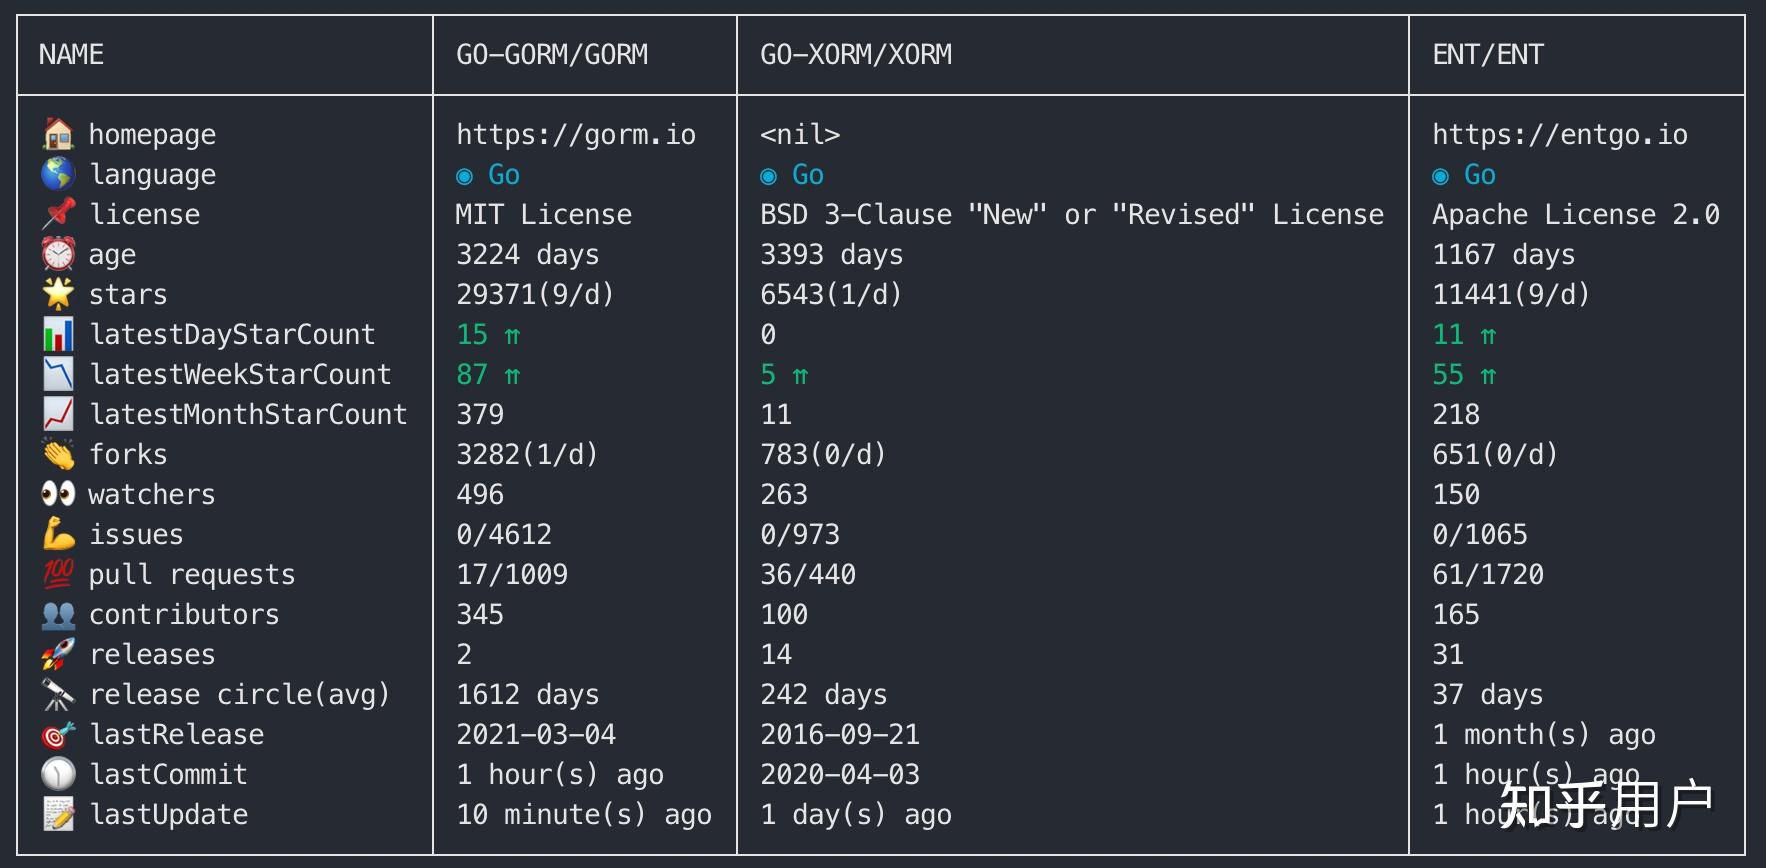The height and width of the screenshot is (868, 1766).
Task: Open the https://entgo.io homepage link
Action: pos(1560,134)
